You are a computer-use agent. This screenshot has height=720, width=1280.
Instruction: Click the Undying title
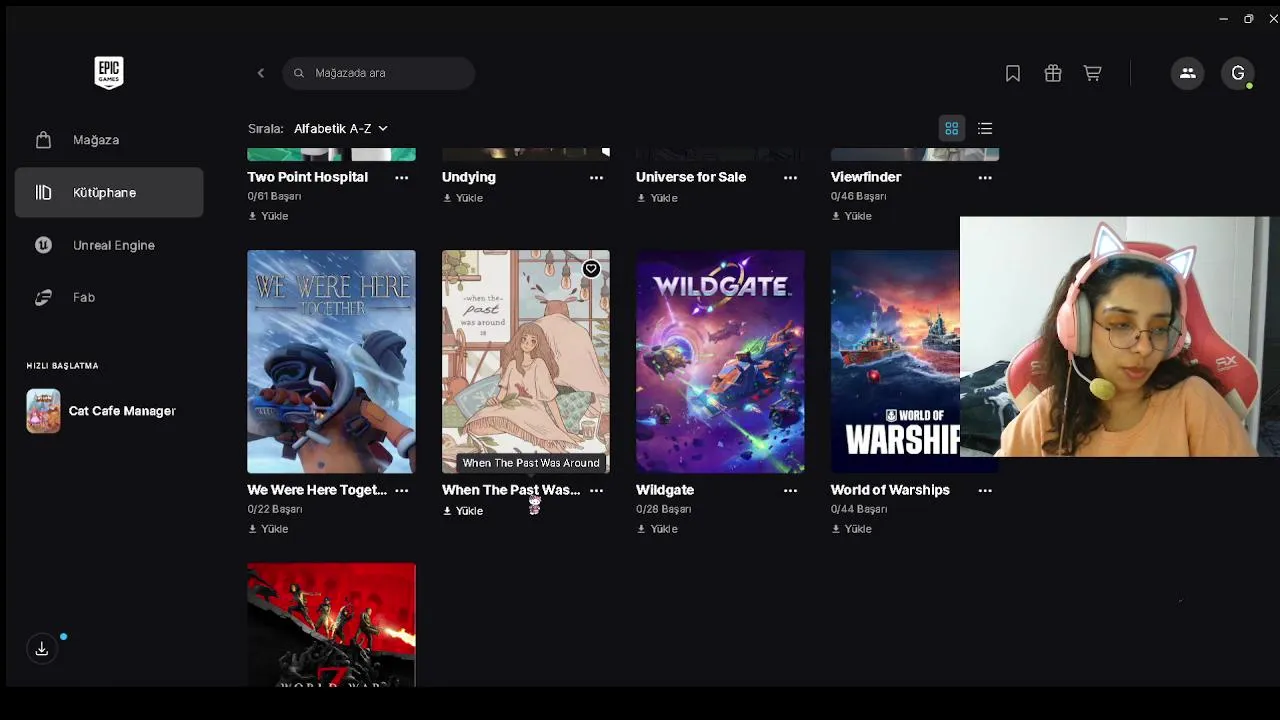(469, 177)
